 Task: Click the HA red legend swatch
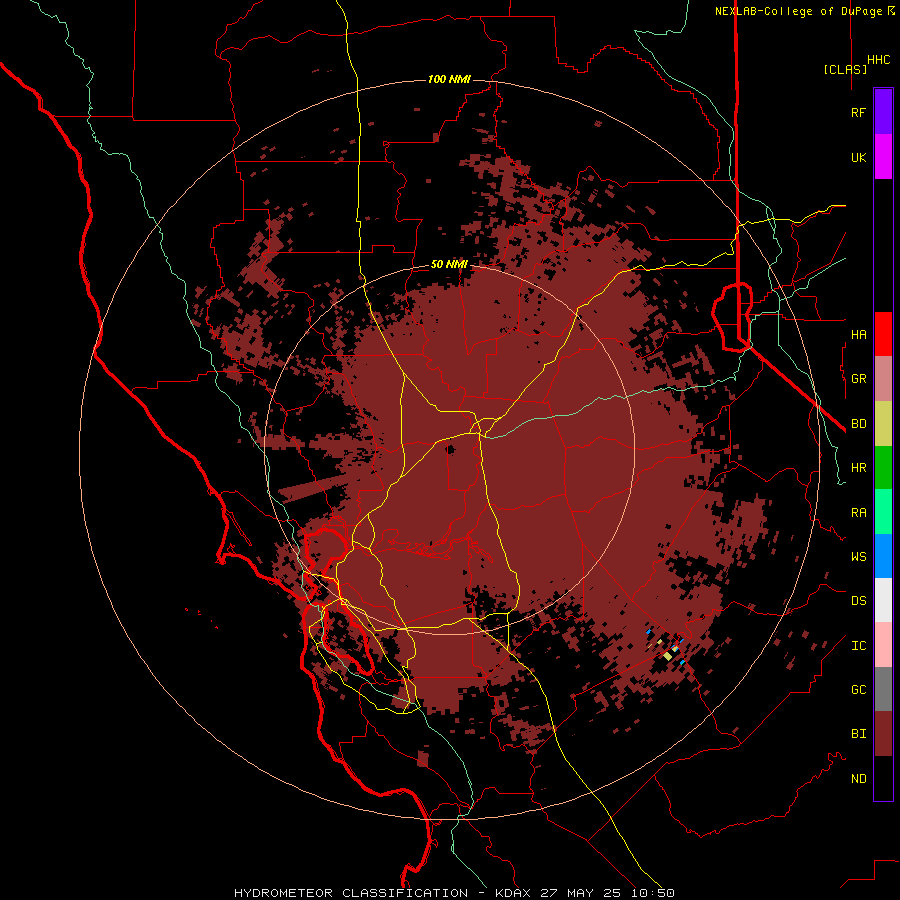[x=883, y=334]
